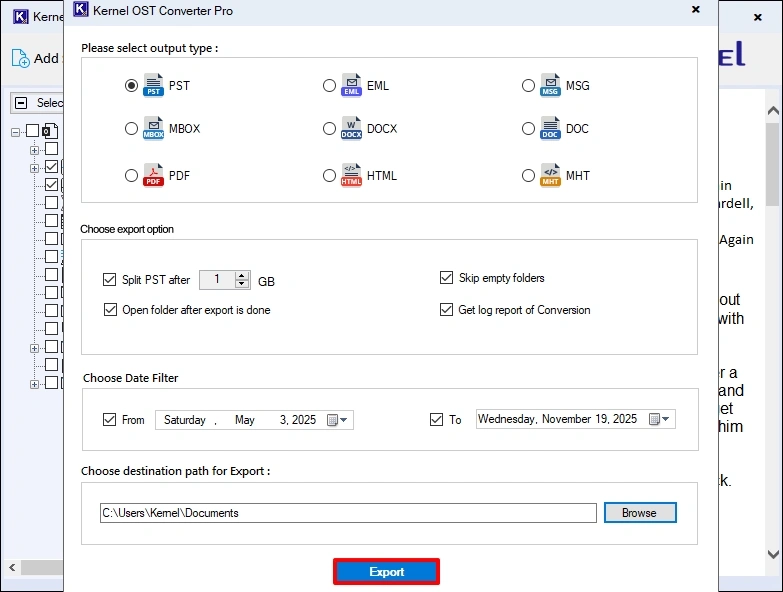Click the Kernel logo icon in background window
The height and width of the screenshot is (592, 783).
tap(20, 16)
